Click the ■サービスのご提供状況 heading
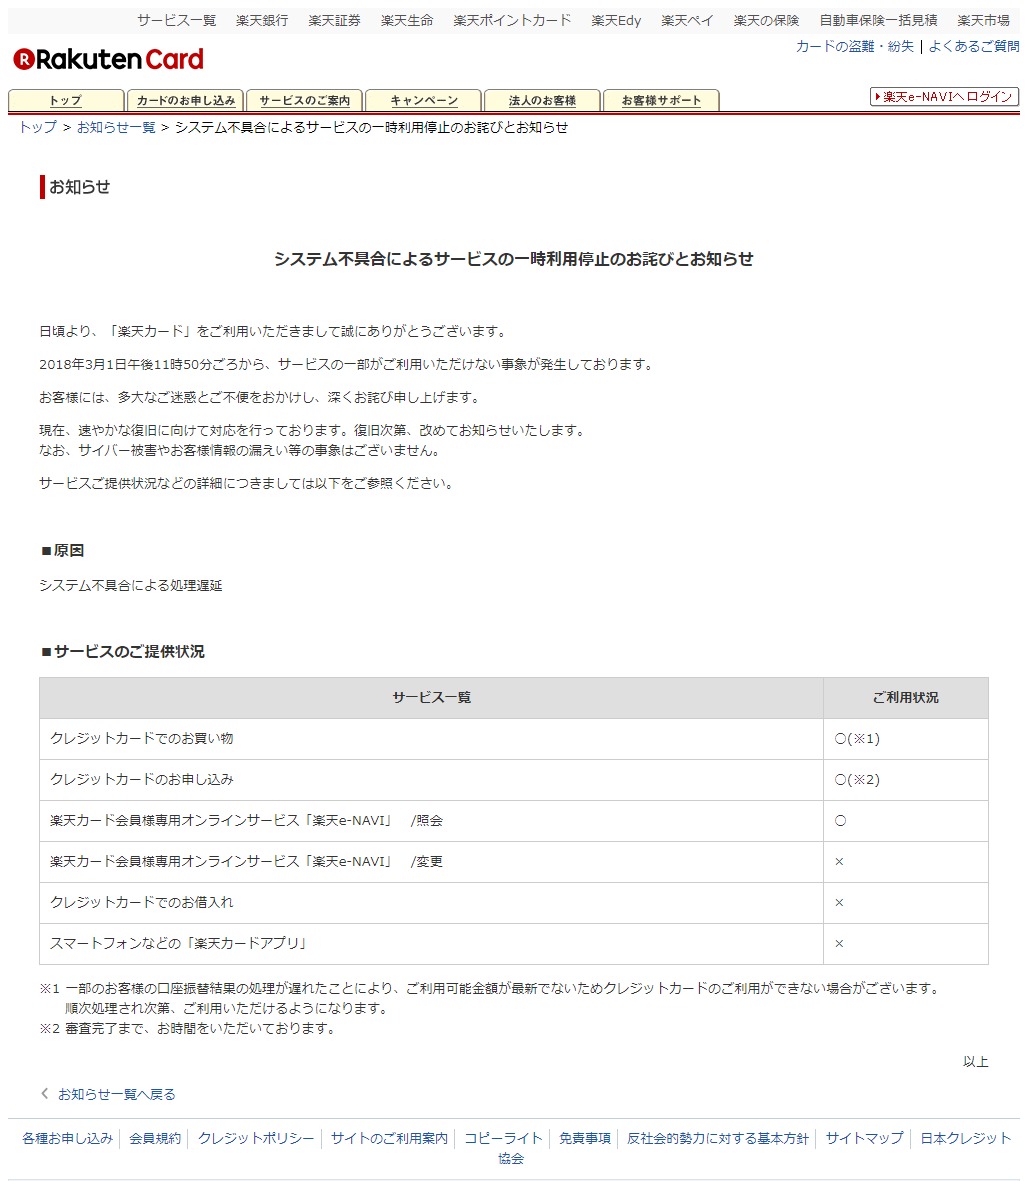This screenshot has width=1028, height=1181. coord(122,652)
